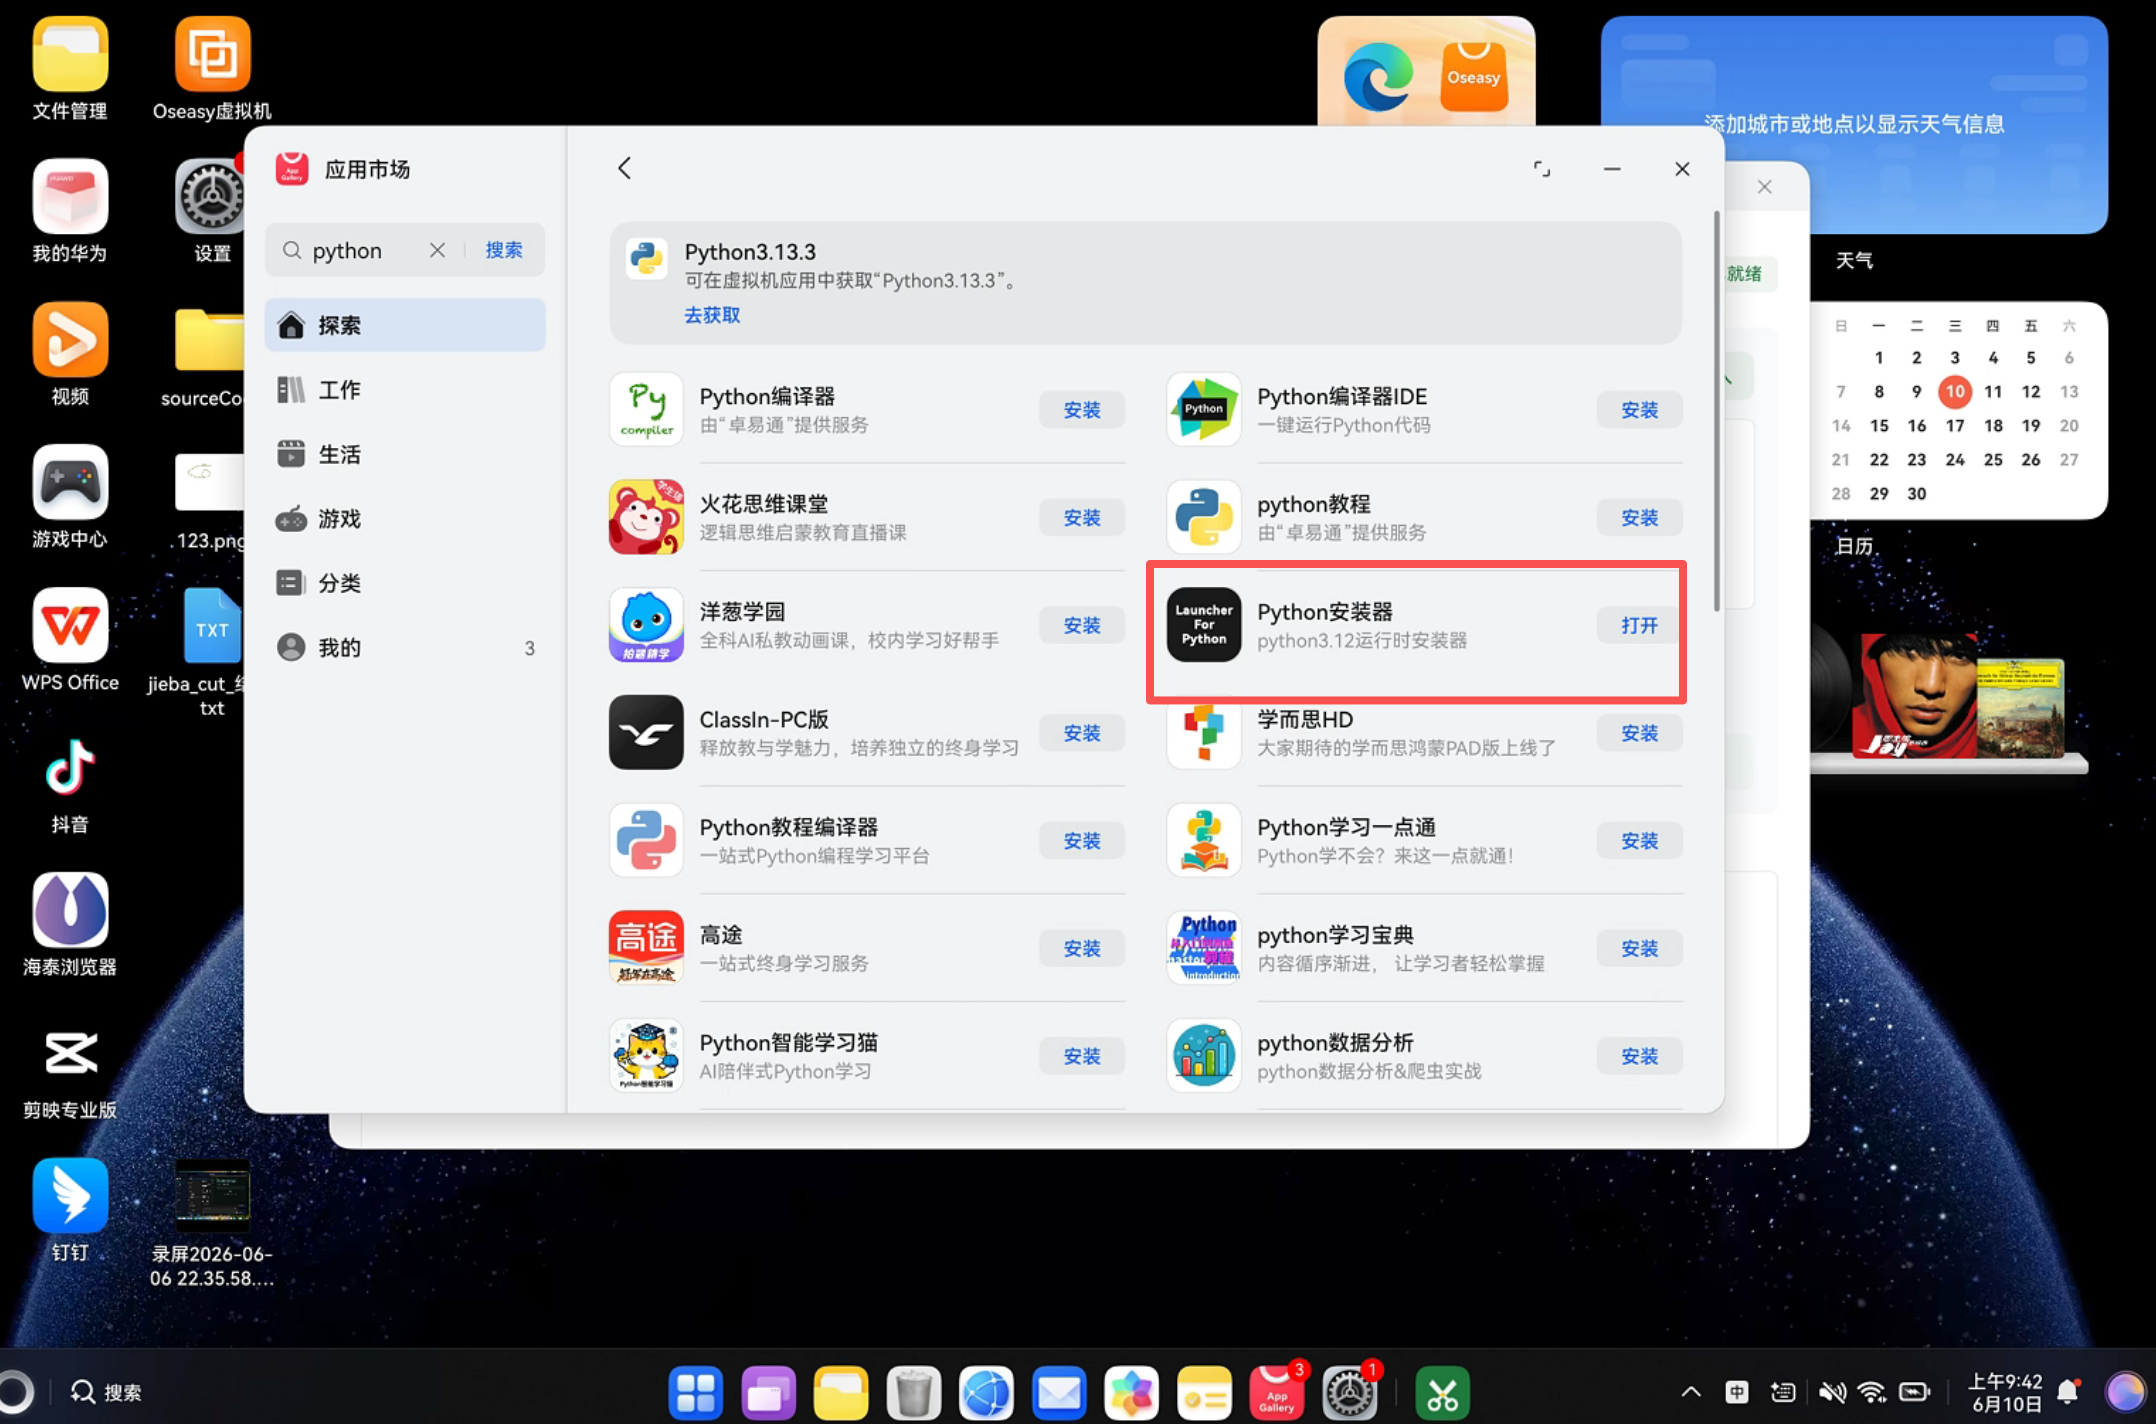
Task: Open the python数据分析 app icon
Action: pyautogui.click(x=1204, y=1056)
